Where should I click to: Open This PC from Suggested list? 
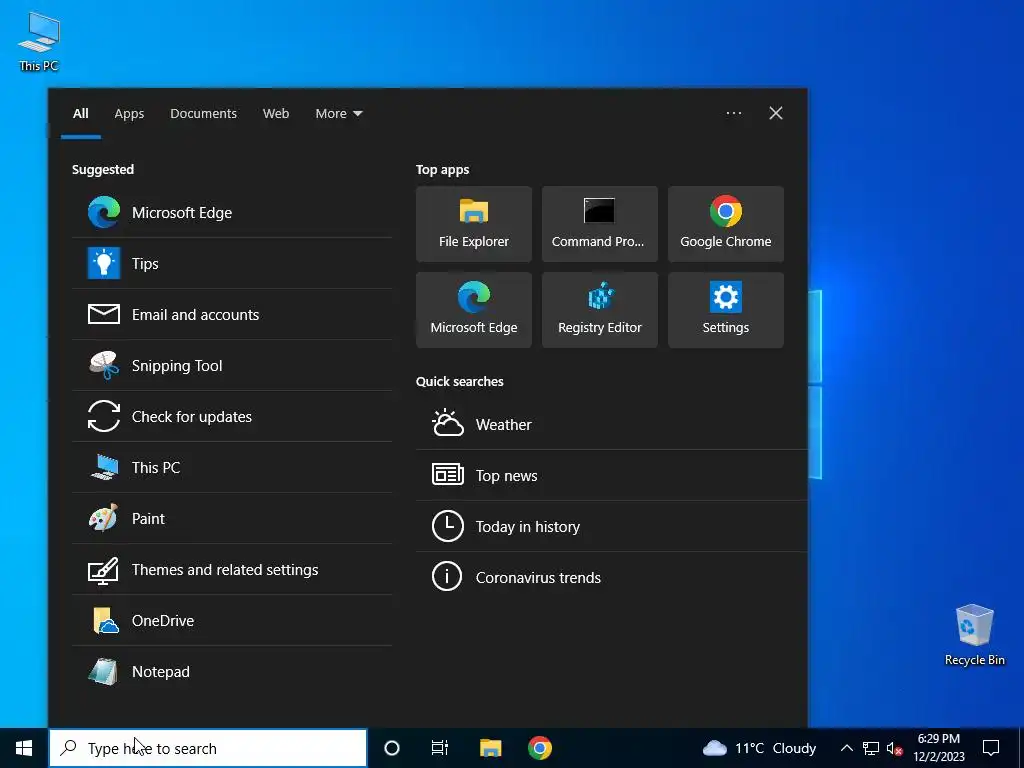point(232,467)
